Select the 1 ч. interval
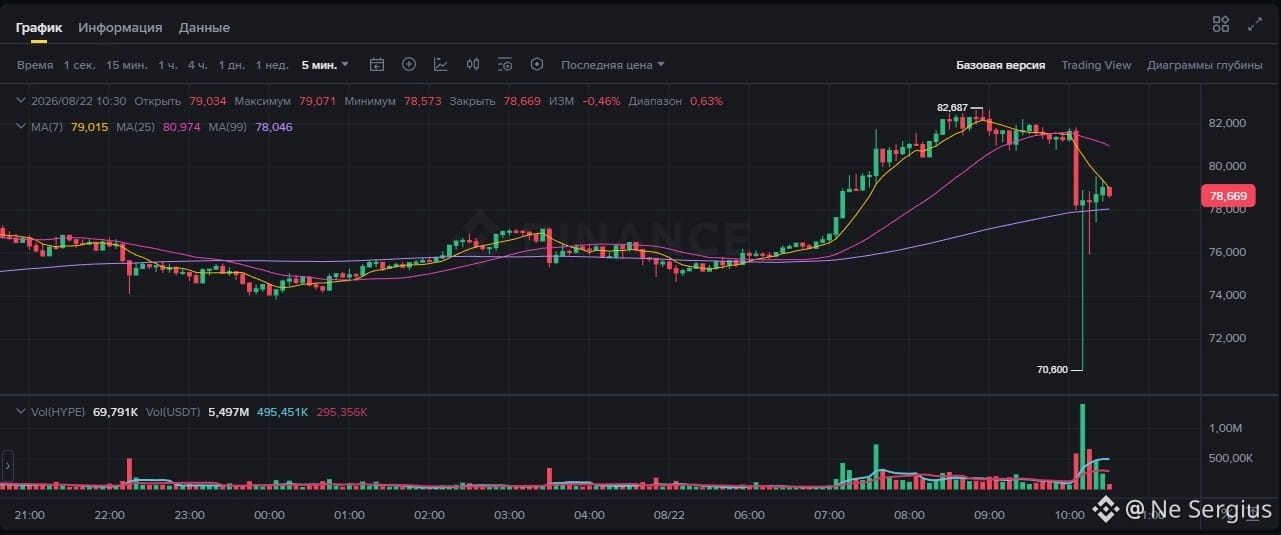The height and width of the screenshot is (535, 1281). (x=168, y=65)
